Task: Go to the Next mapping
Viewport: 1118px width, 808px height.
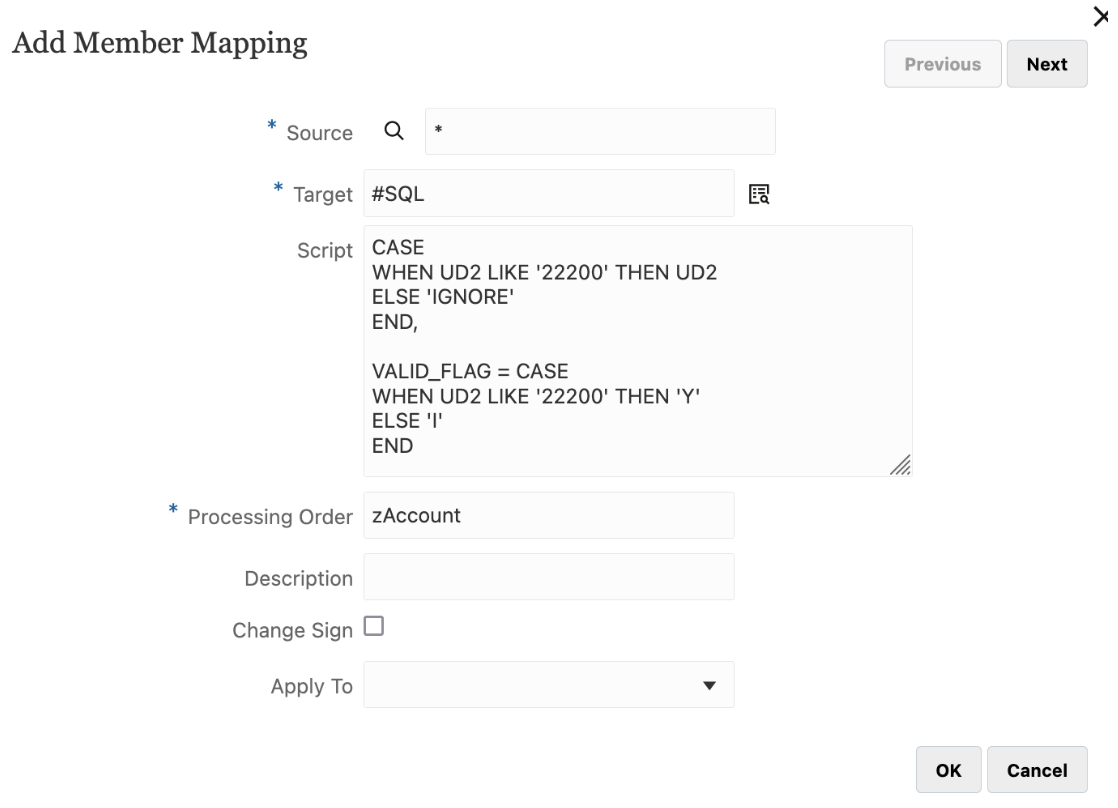Action: (1046, 64)
